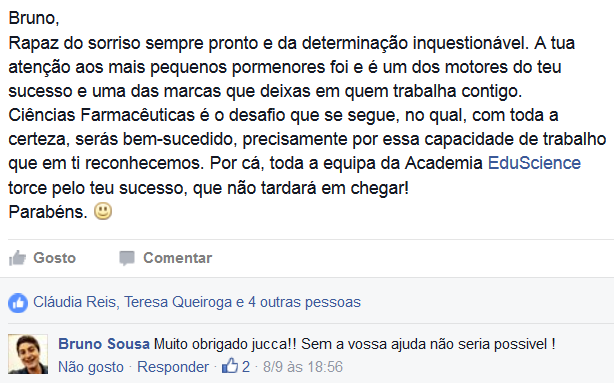Click the comment's small thumbs-up icon
Screen dimensions: 614x383
pos(230,366)
